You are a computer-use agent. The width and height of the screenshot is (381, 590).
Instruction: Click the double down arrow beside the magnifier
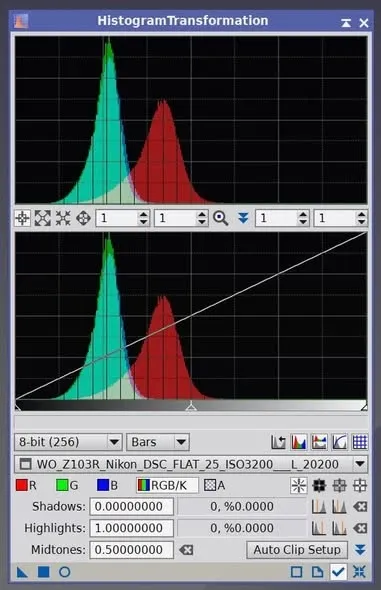pyautogui.click(x=243, y=218)
